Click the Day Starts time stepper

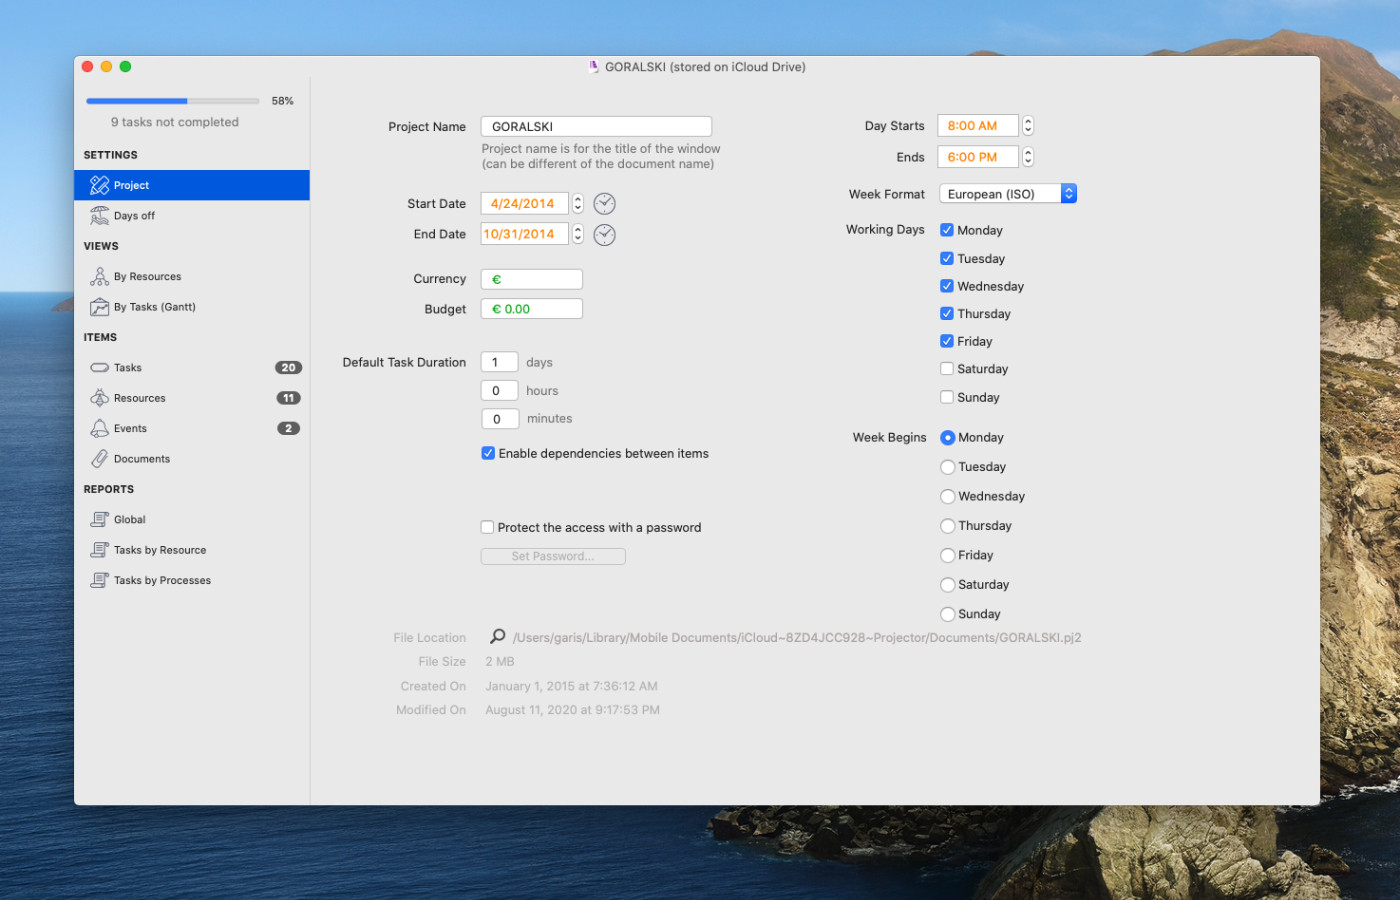point(1027,126)
